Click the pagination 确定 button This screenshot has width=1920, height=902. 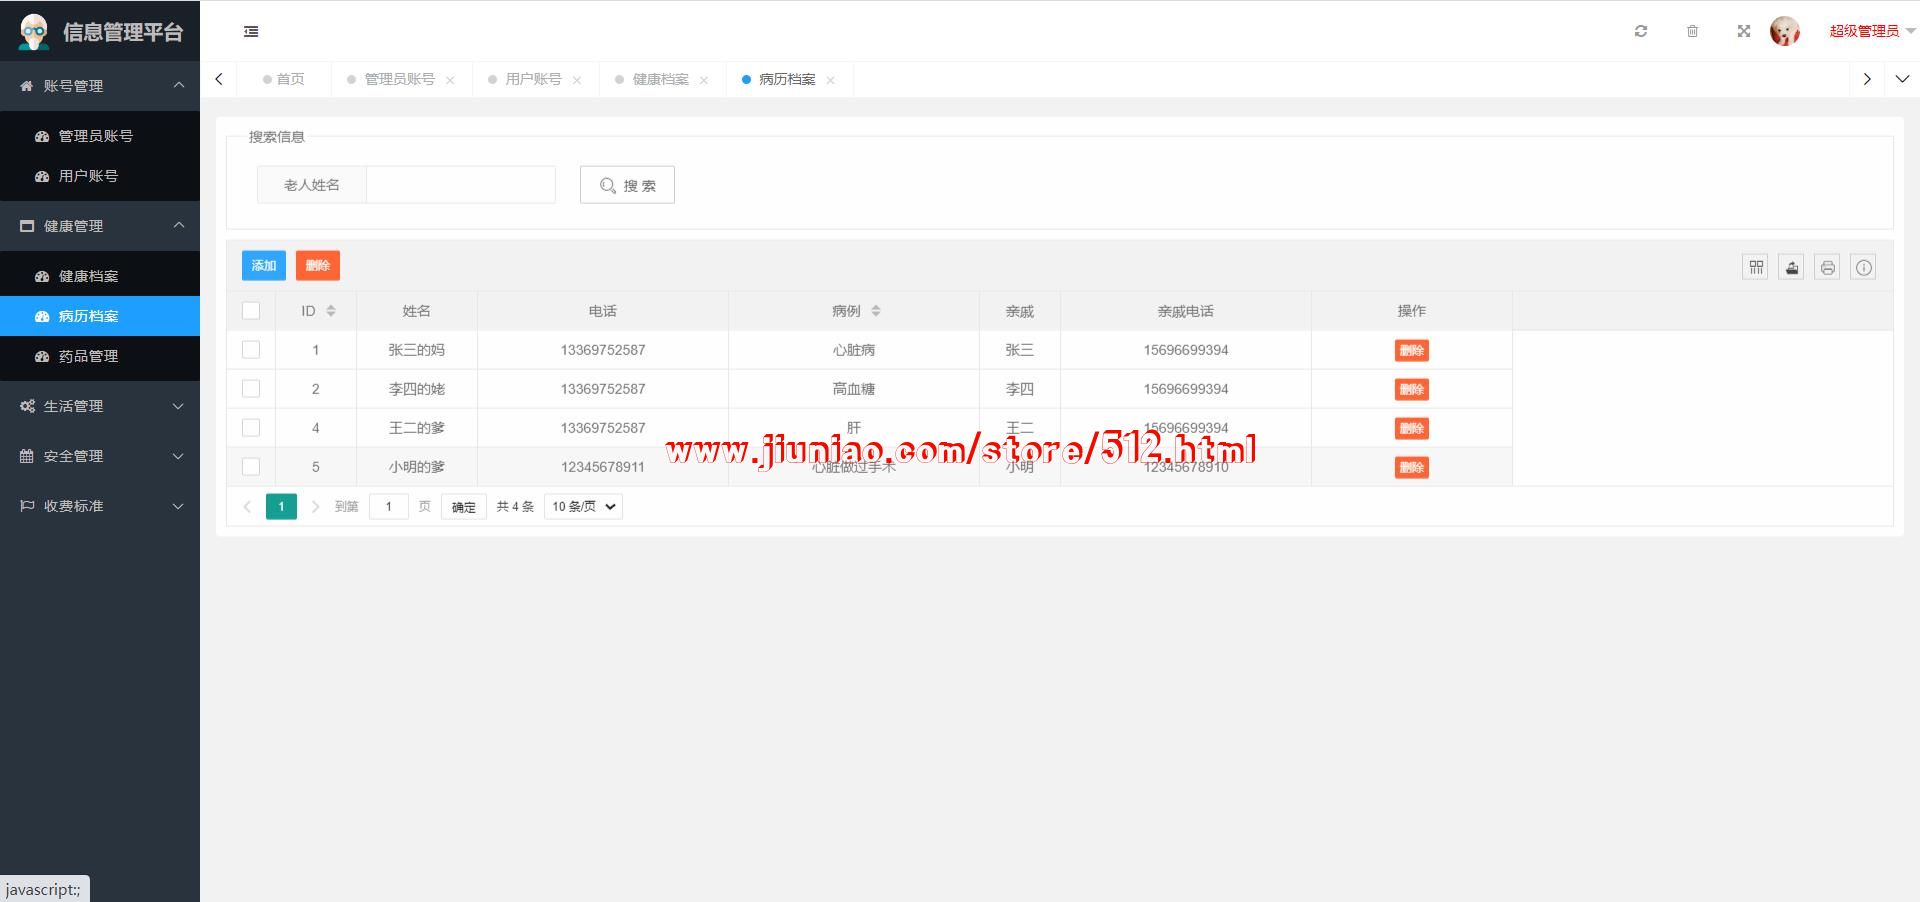click(464, 507)
